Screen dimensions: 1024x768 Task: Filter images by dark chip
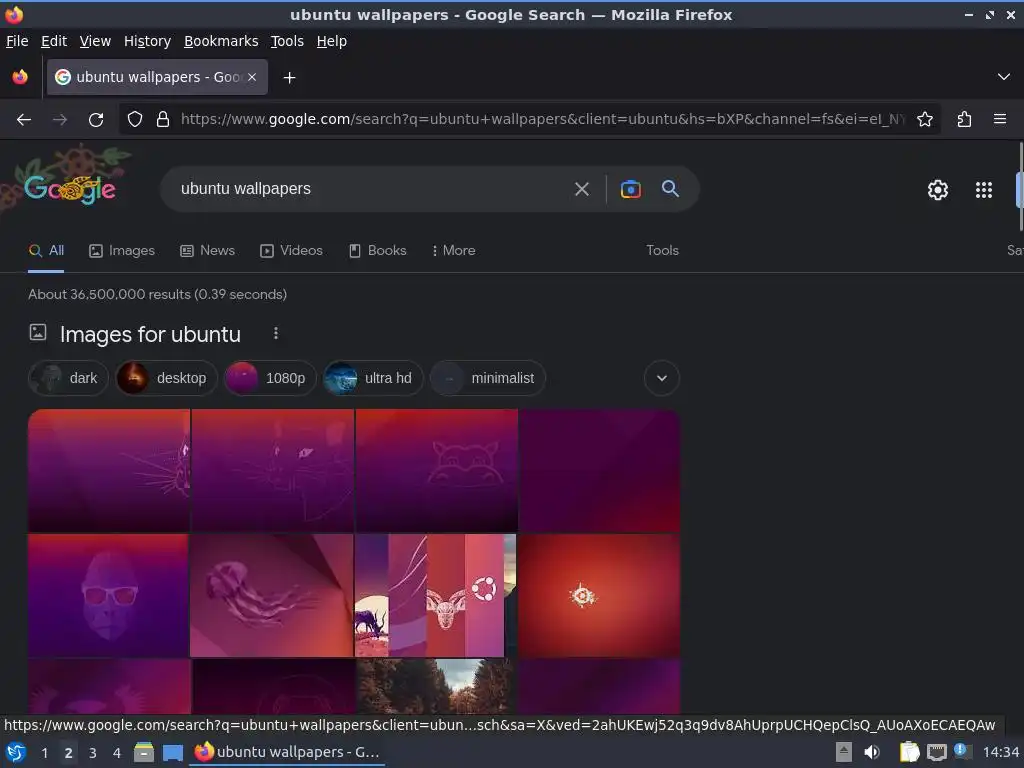[x=68, y=378]
